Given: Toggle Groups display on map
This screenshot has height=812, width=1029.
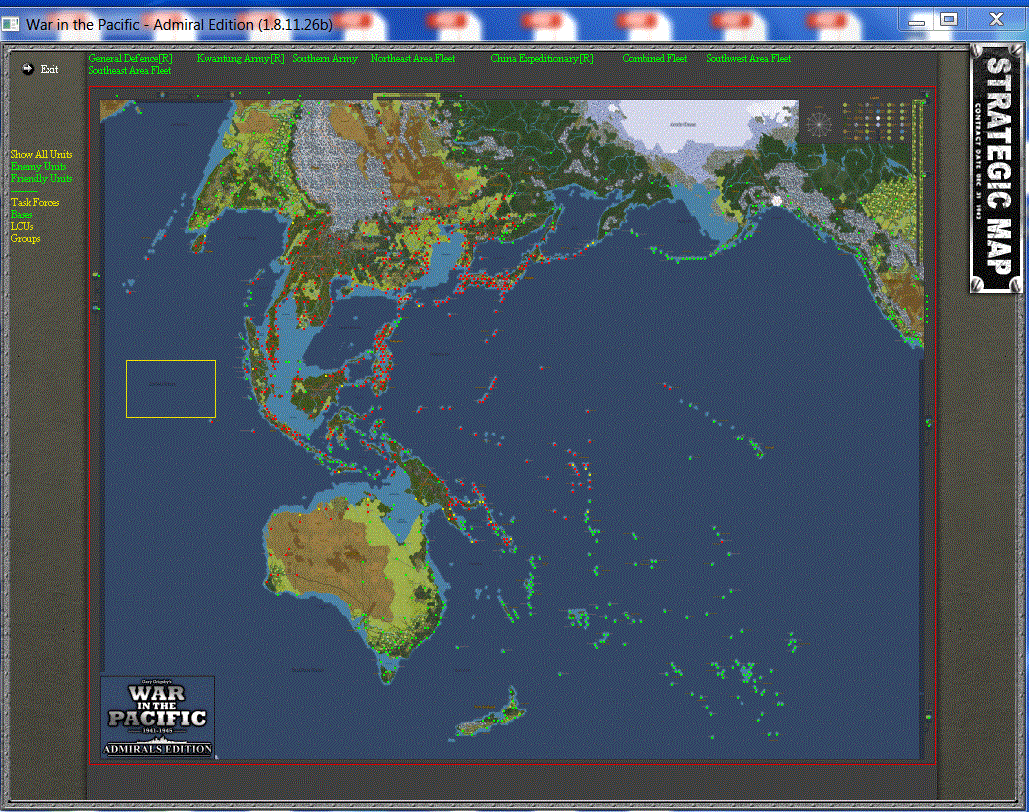Looking at the screenshot, I should [x=25, y=238].
